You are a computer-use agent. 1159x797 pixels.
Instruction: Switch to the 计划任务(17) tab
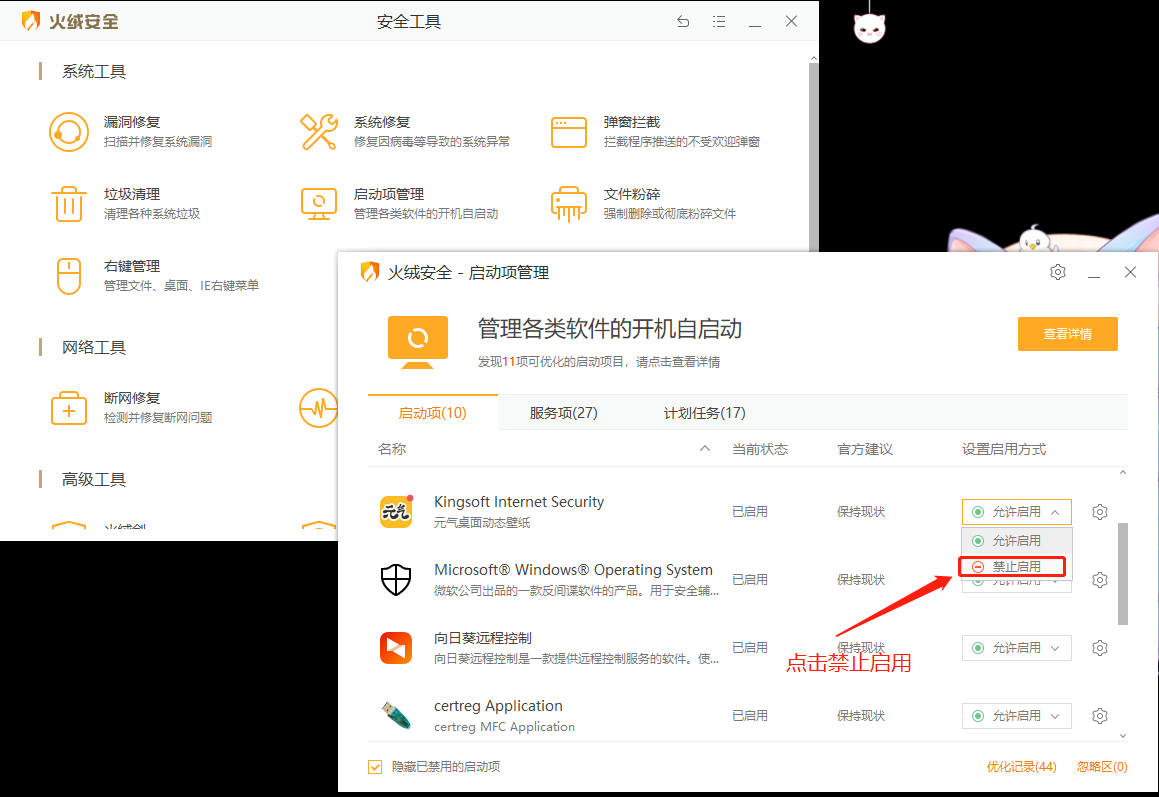click(x=704, y=413)
